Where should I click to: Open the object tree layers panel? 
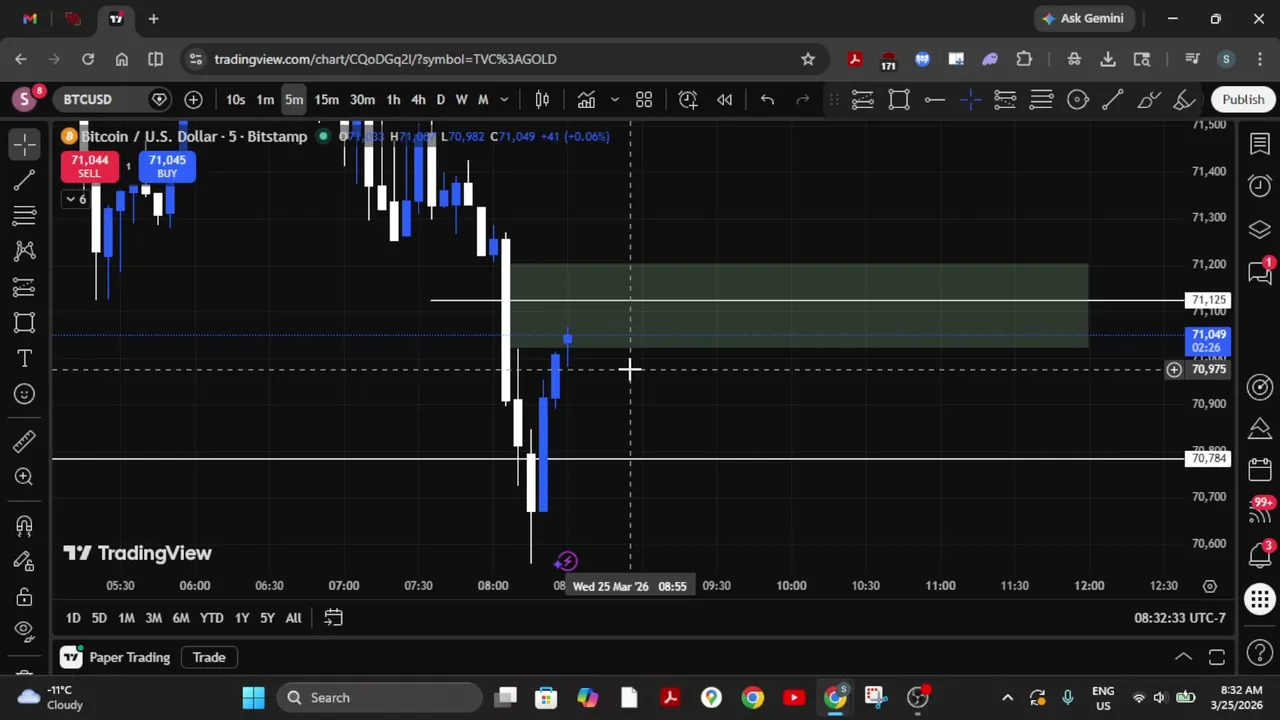coord(1260,230)
